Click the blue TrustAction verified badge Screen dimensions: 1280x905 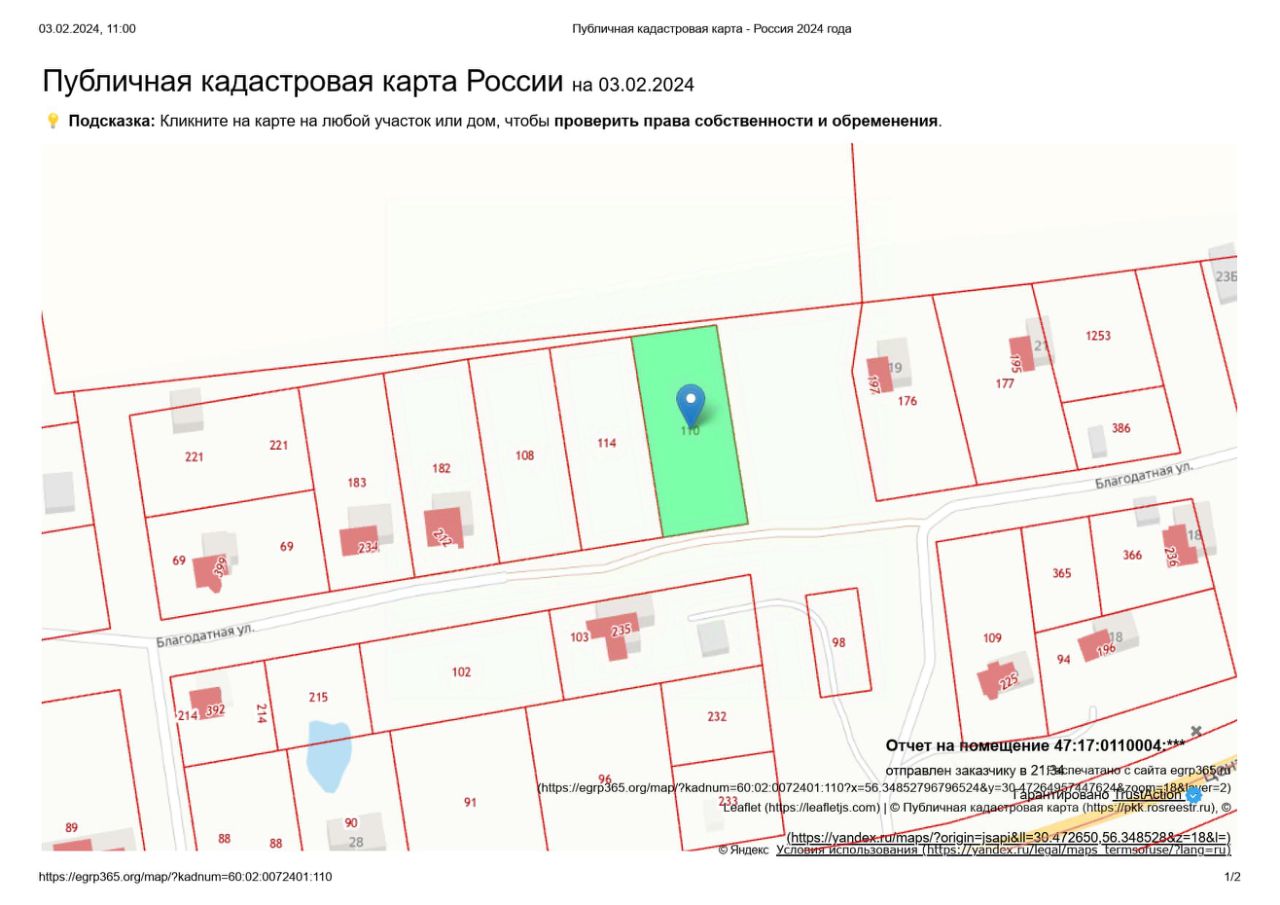click(x=1194, y=796)
